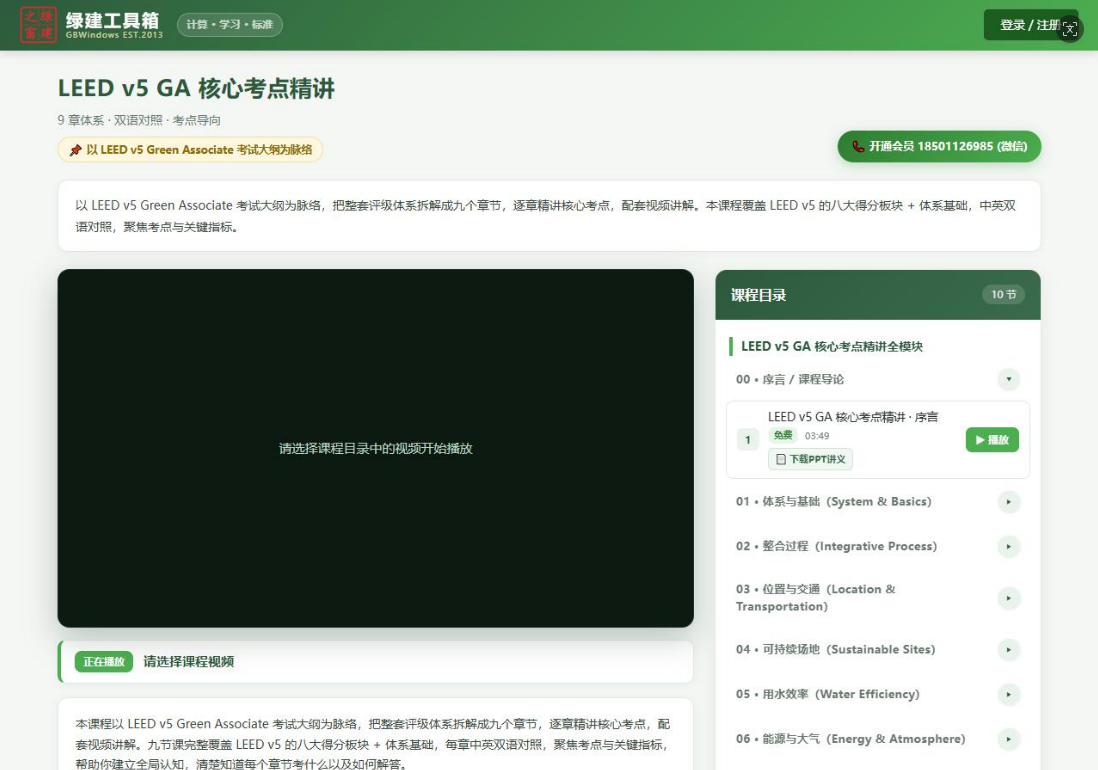
Task: Click the 以 LEED v5 Green Associate 考试大纲为脉络 tag
Action: (190, 150)
